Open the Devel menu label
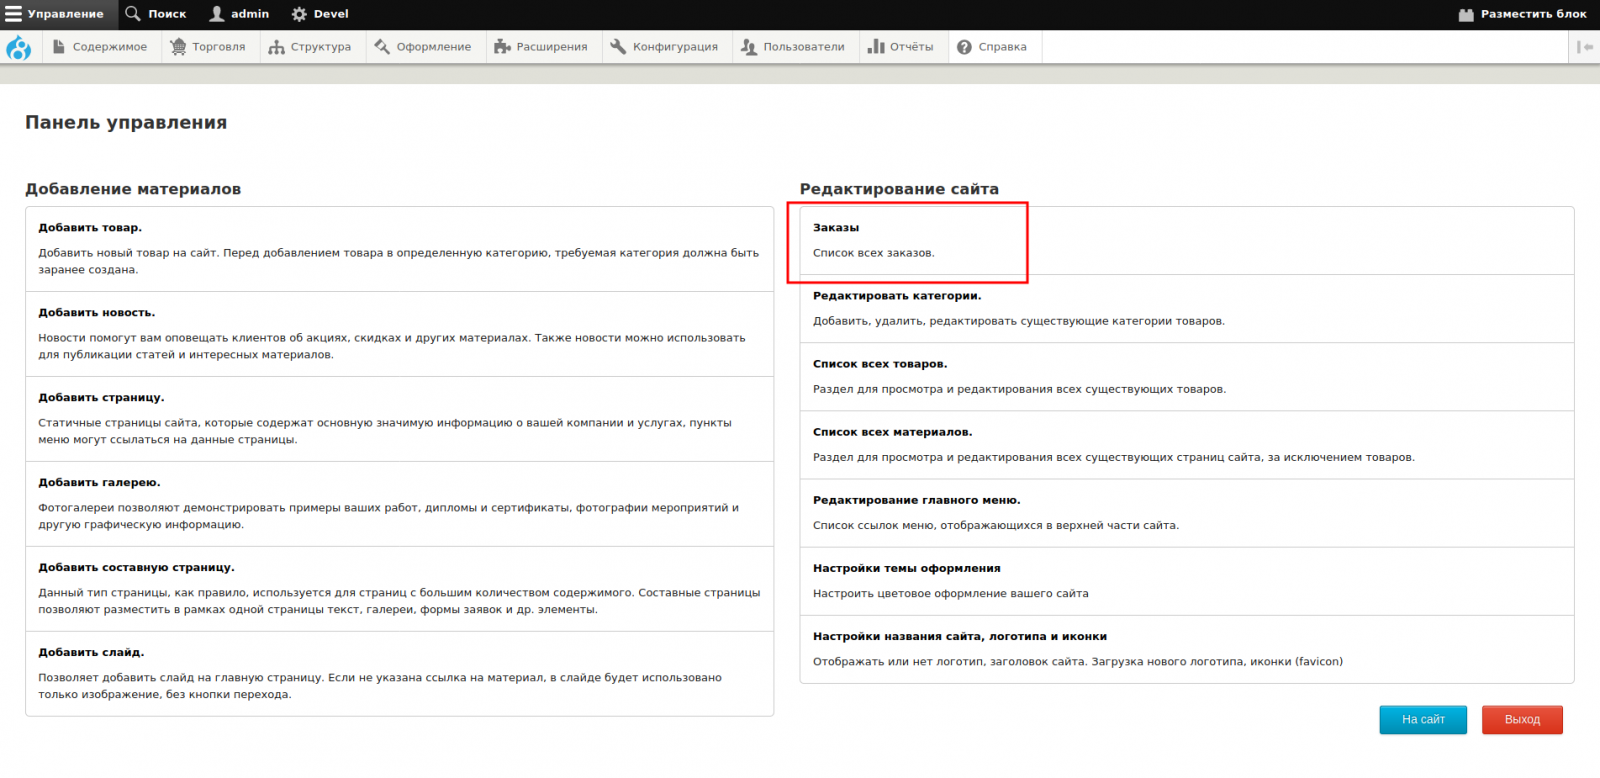Viewport: 1600px width, 778px height. coord(331,14)
